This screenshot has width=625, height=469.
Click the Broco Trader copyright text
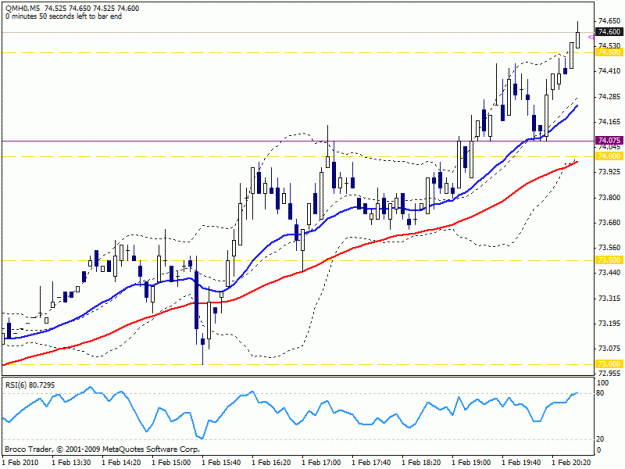coord(102,449)
